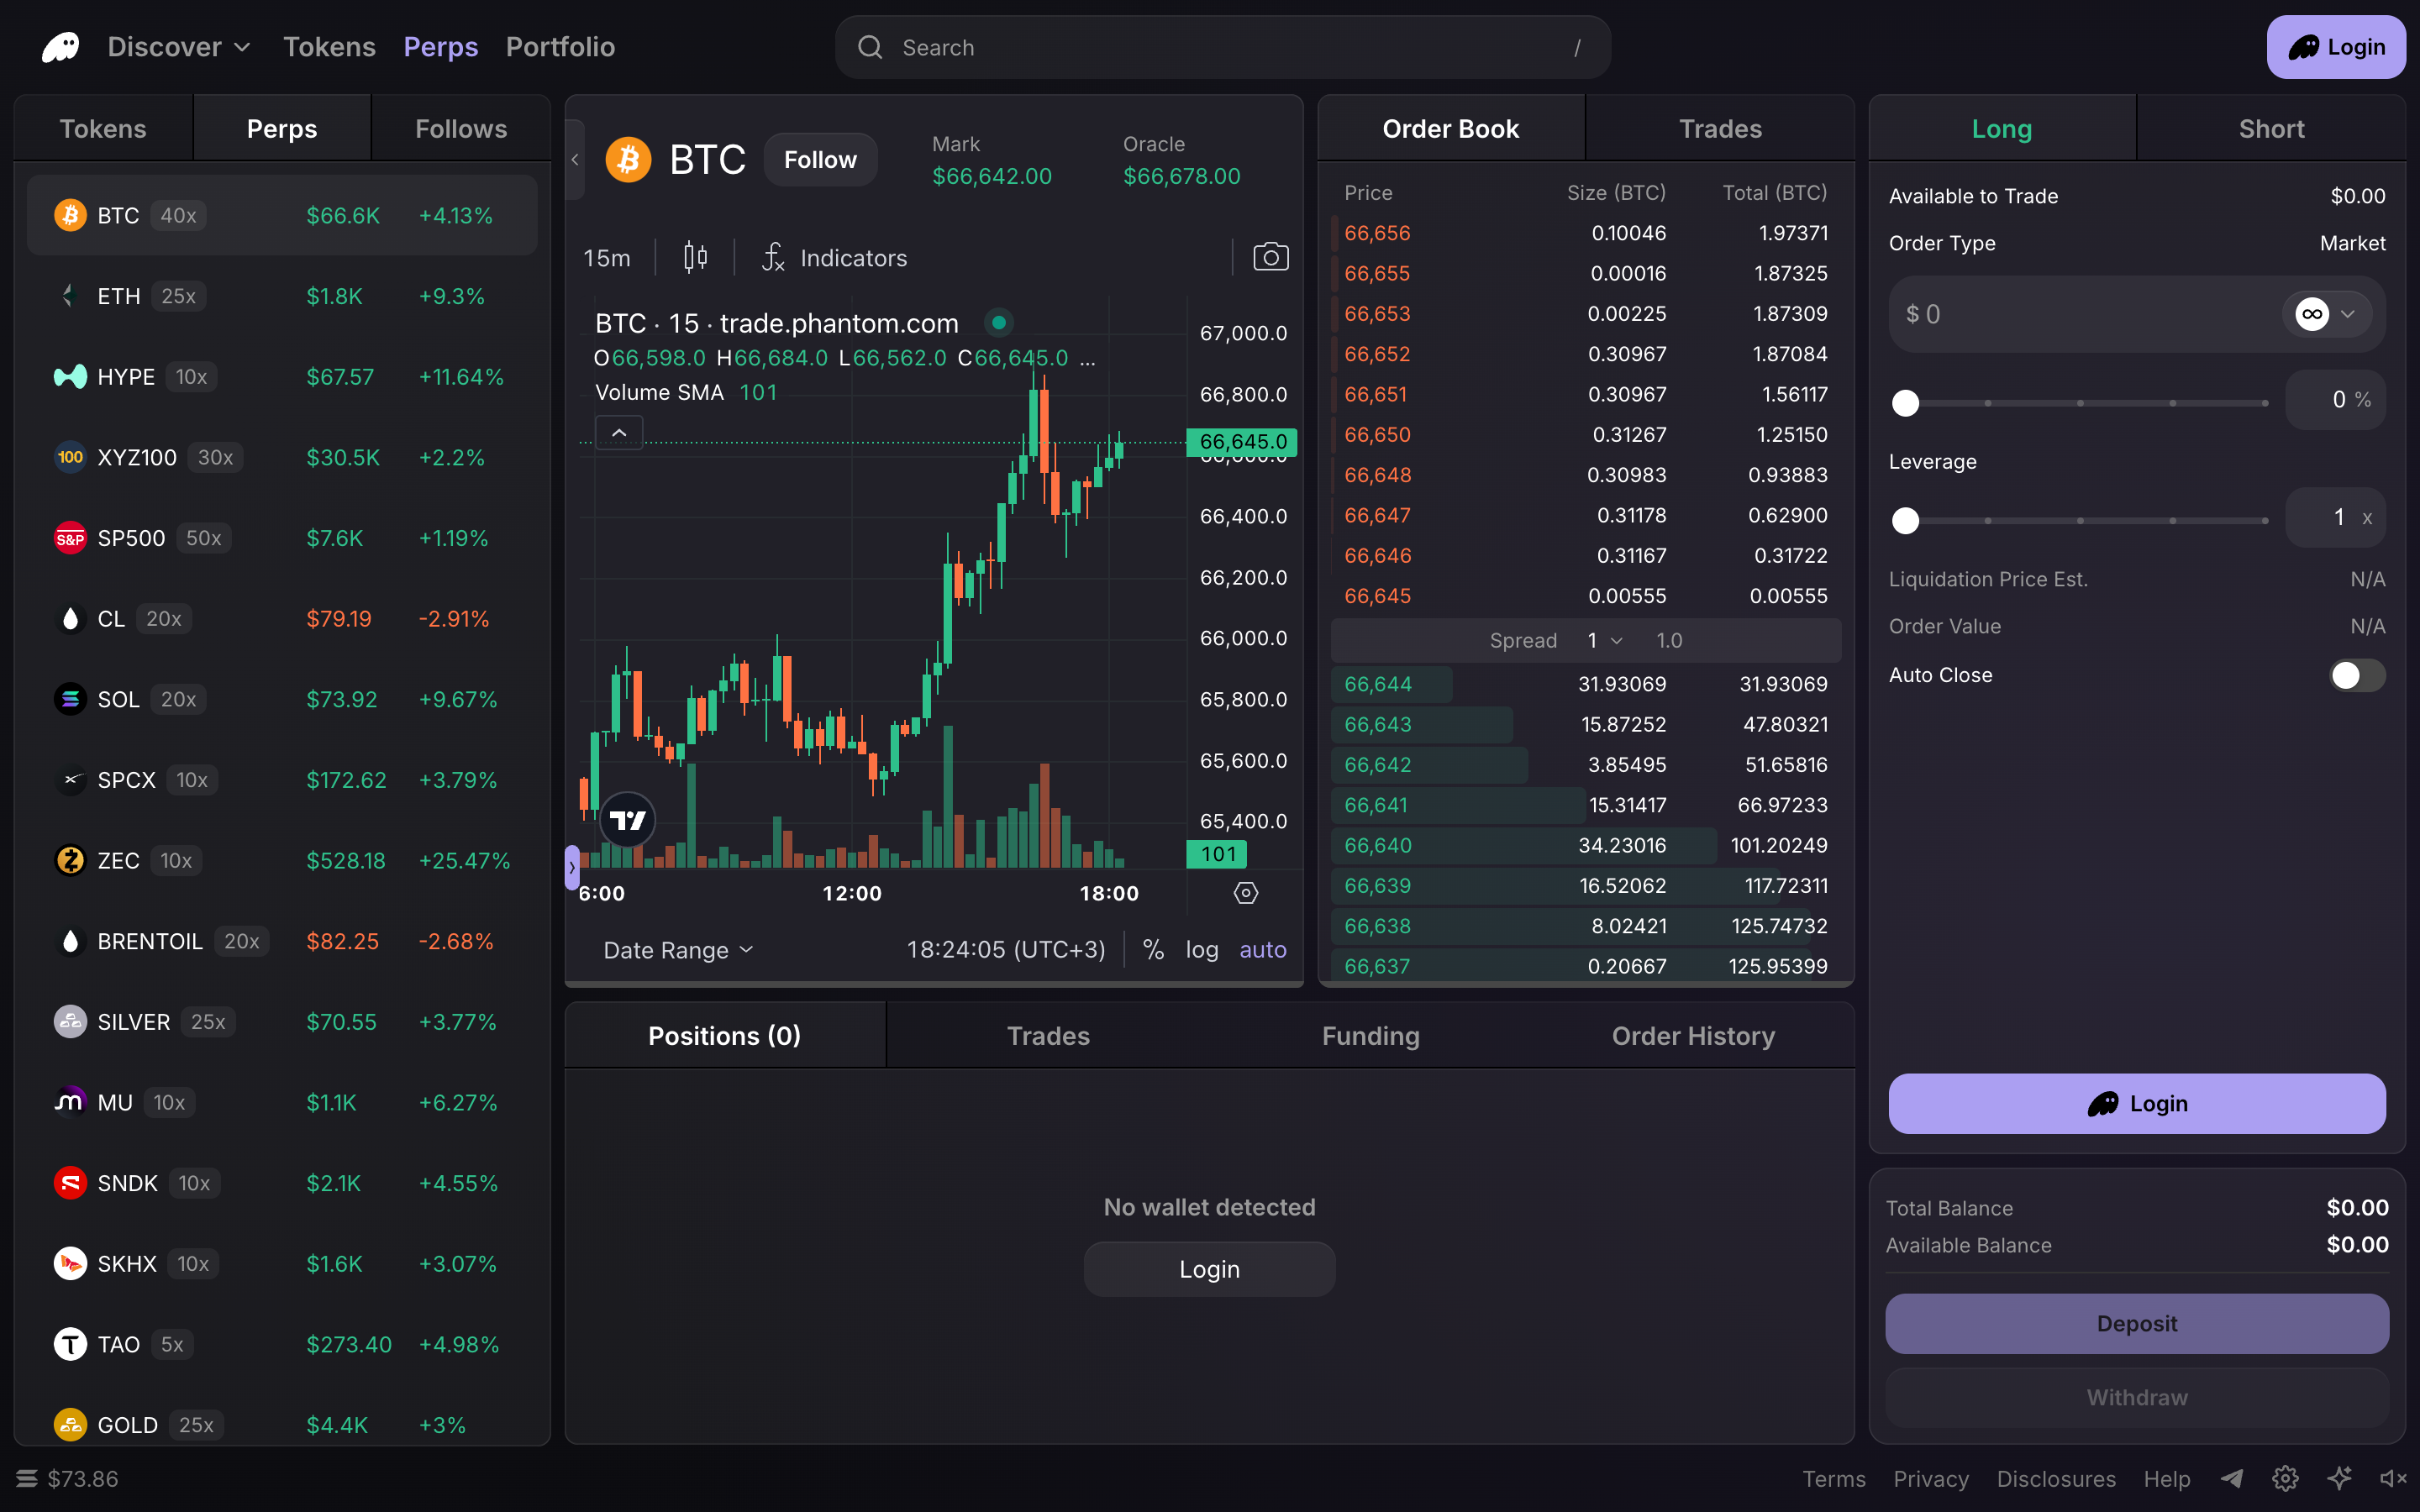
Task: Switch to the Tokens sidebar tab
Action: point(103,128)
